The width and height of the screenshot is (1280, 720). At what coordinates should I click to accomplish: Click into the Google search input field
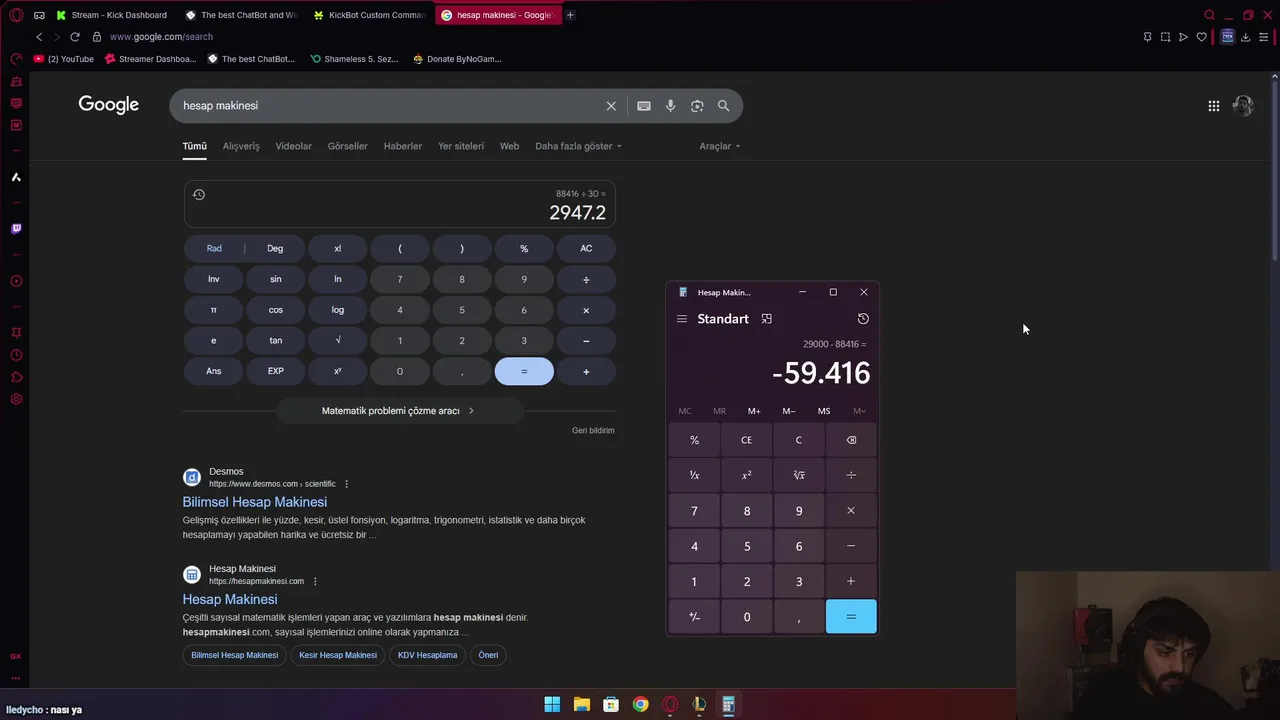click(390, 106)
